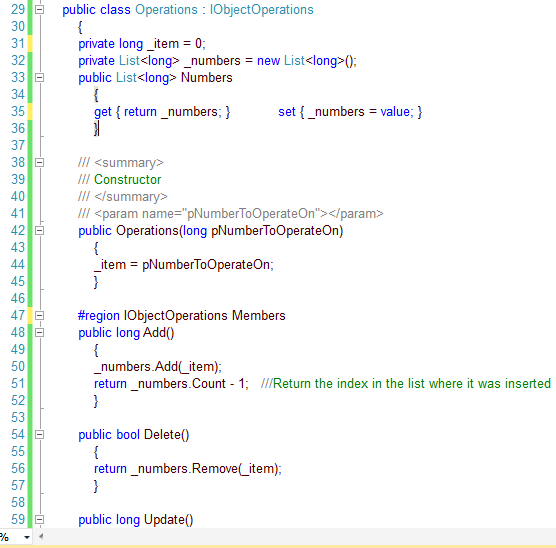Click the closing brace on line 45
556x548 pixels.
tap(96, 282)
